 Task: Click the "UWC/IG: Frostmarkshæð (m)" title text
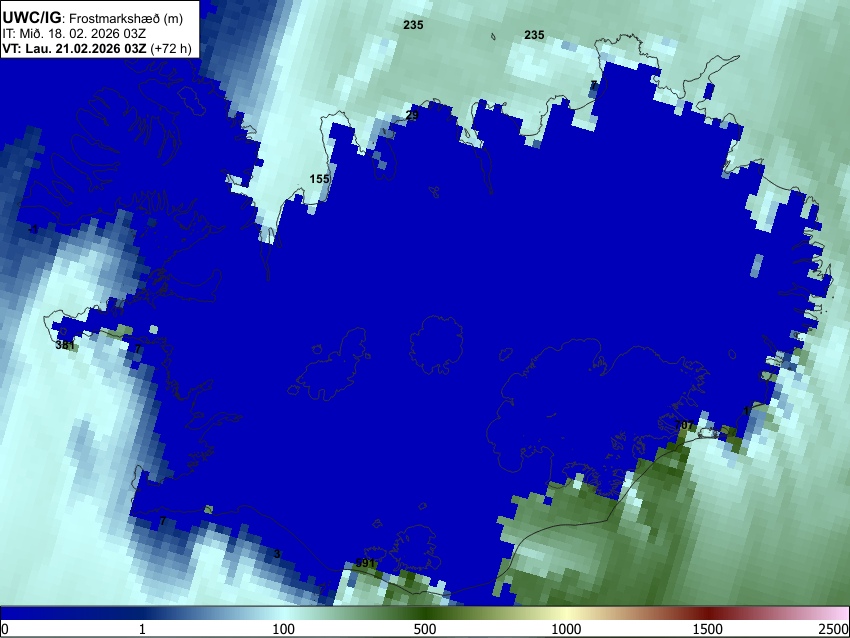point(92,18)
